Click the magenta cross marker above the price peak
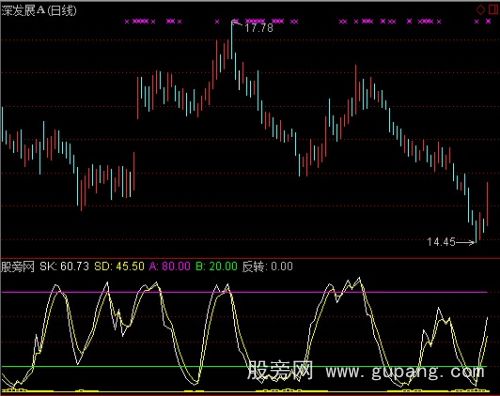Screen dimensions: 500x396 coord(235,21)
